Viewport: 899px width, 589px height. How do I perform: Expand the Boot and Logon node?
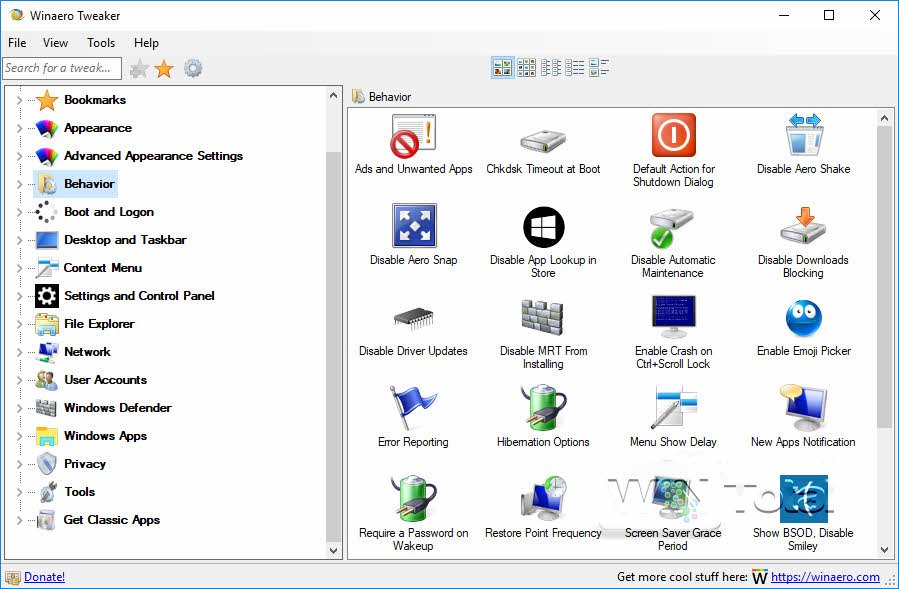[19, 212]
